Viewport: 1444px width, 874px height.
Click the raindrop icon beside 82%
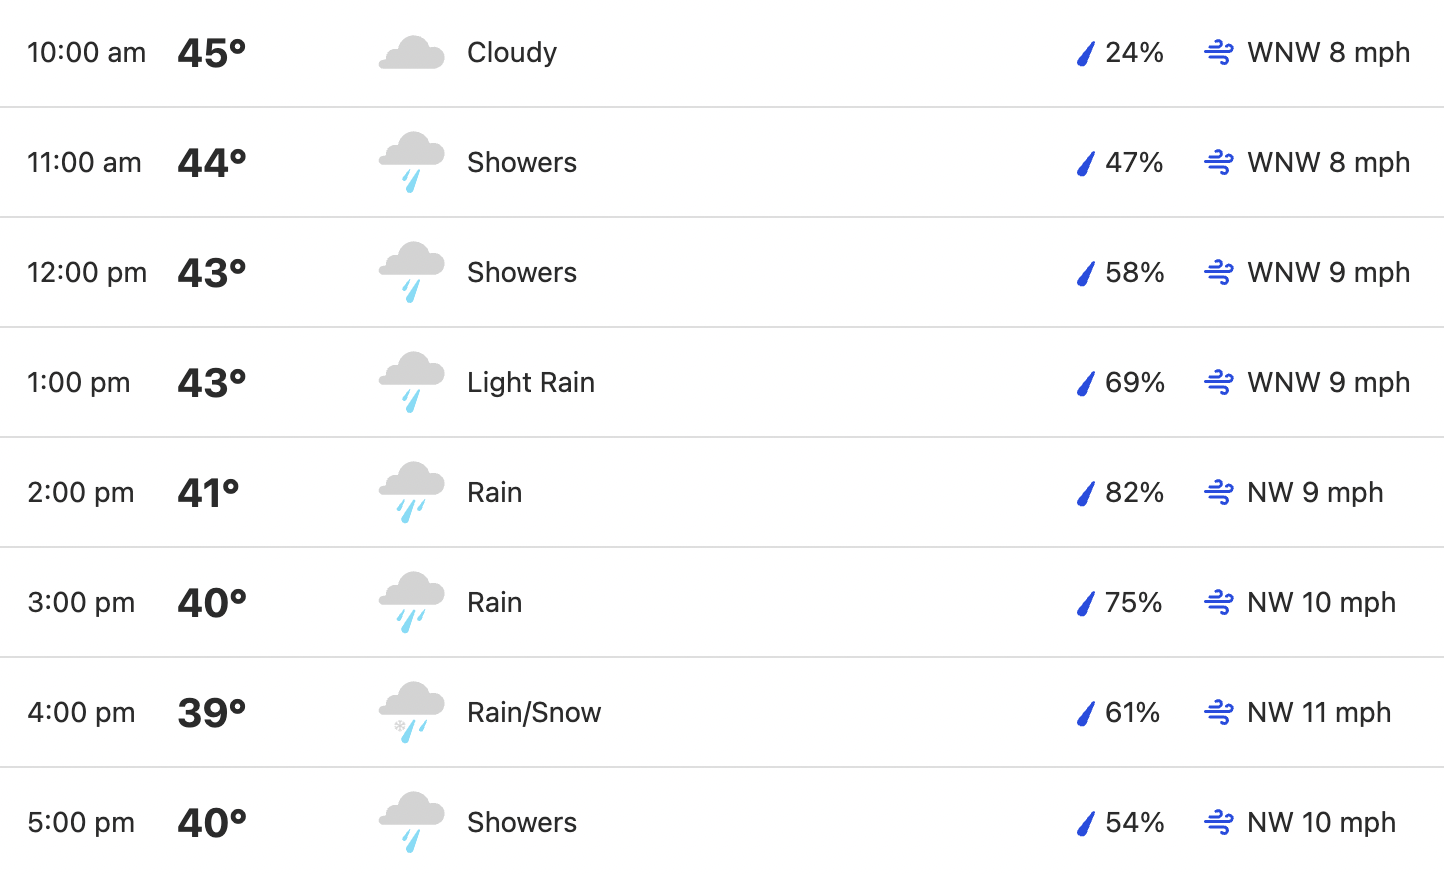pos(1086,493)
